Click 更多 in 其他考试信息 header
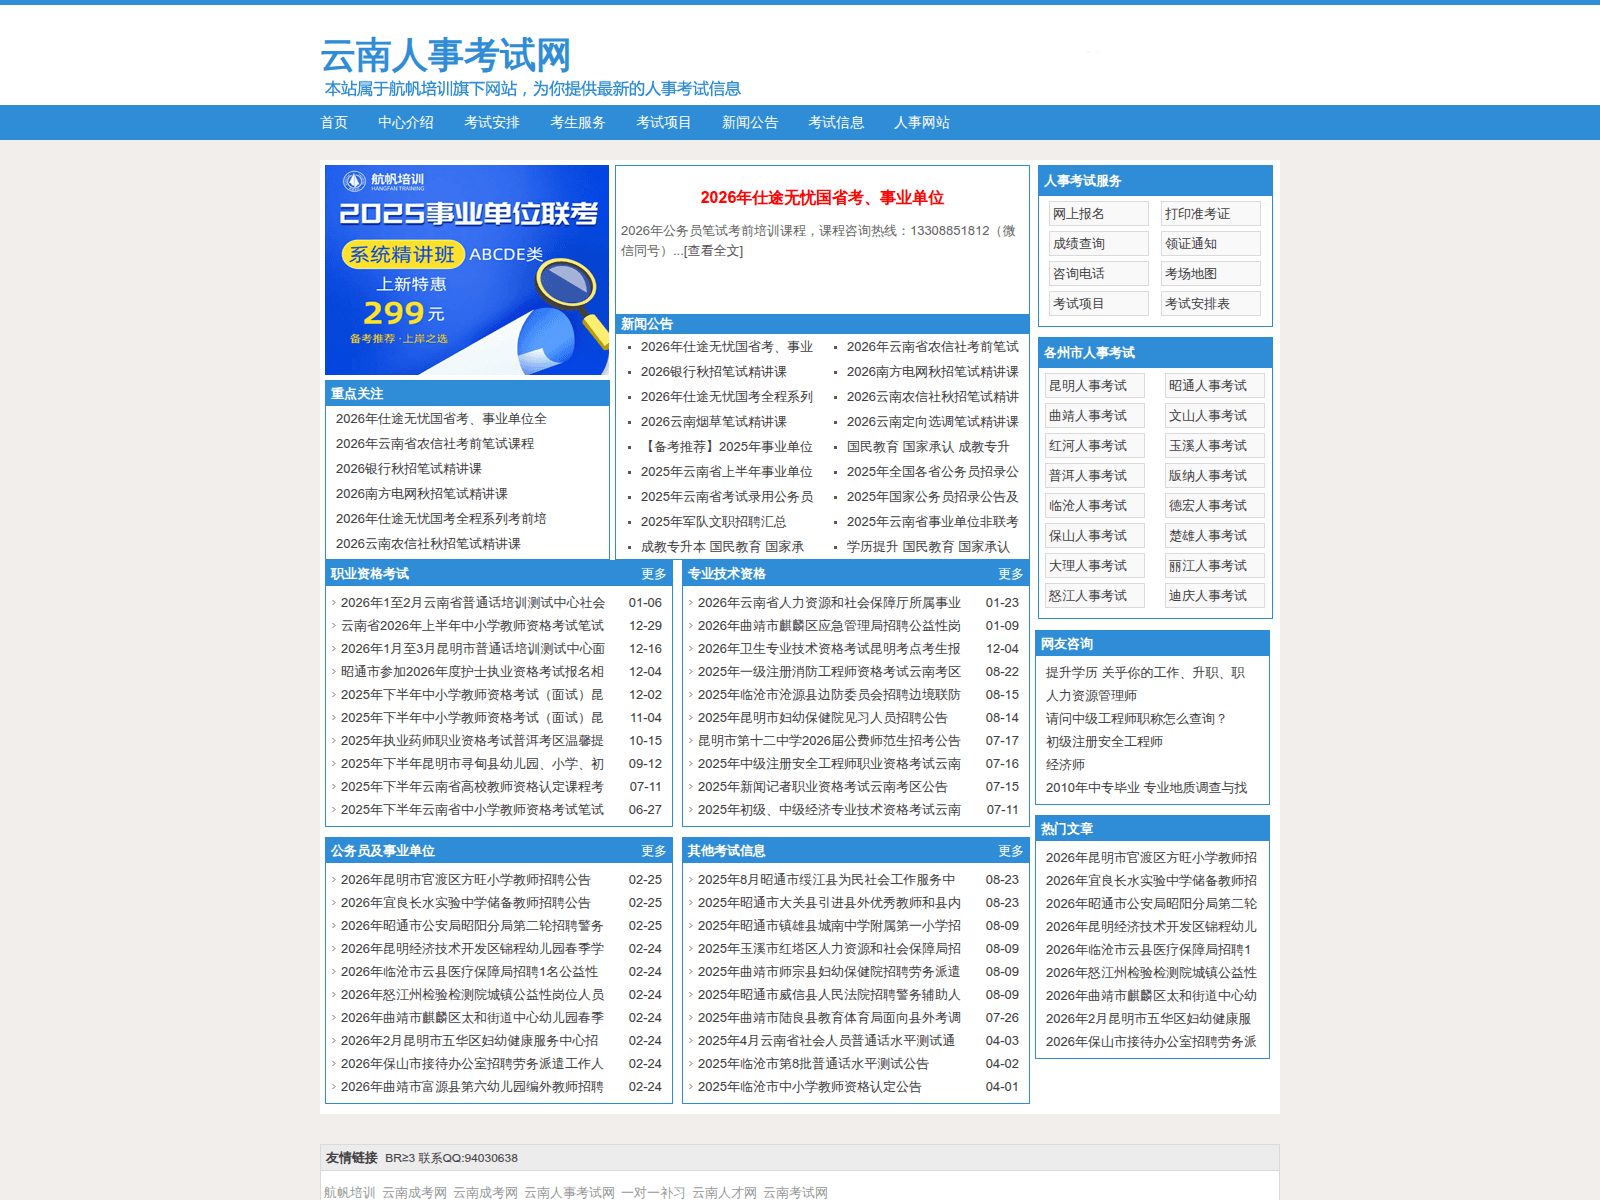The width and height of the screenshot is (1600, 1200). coord(1011,851)
